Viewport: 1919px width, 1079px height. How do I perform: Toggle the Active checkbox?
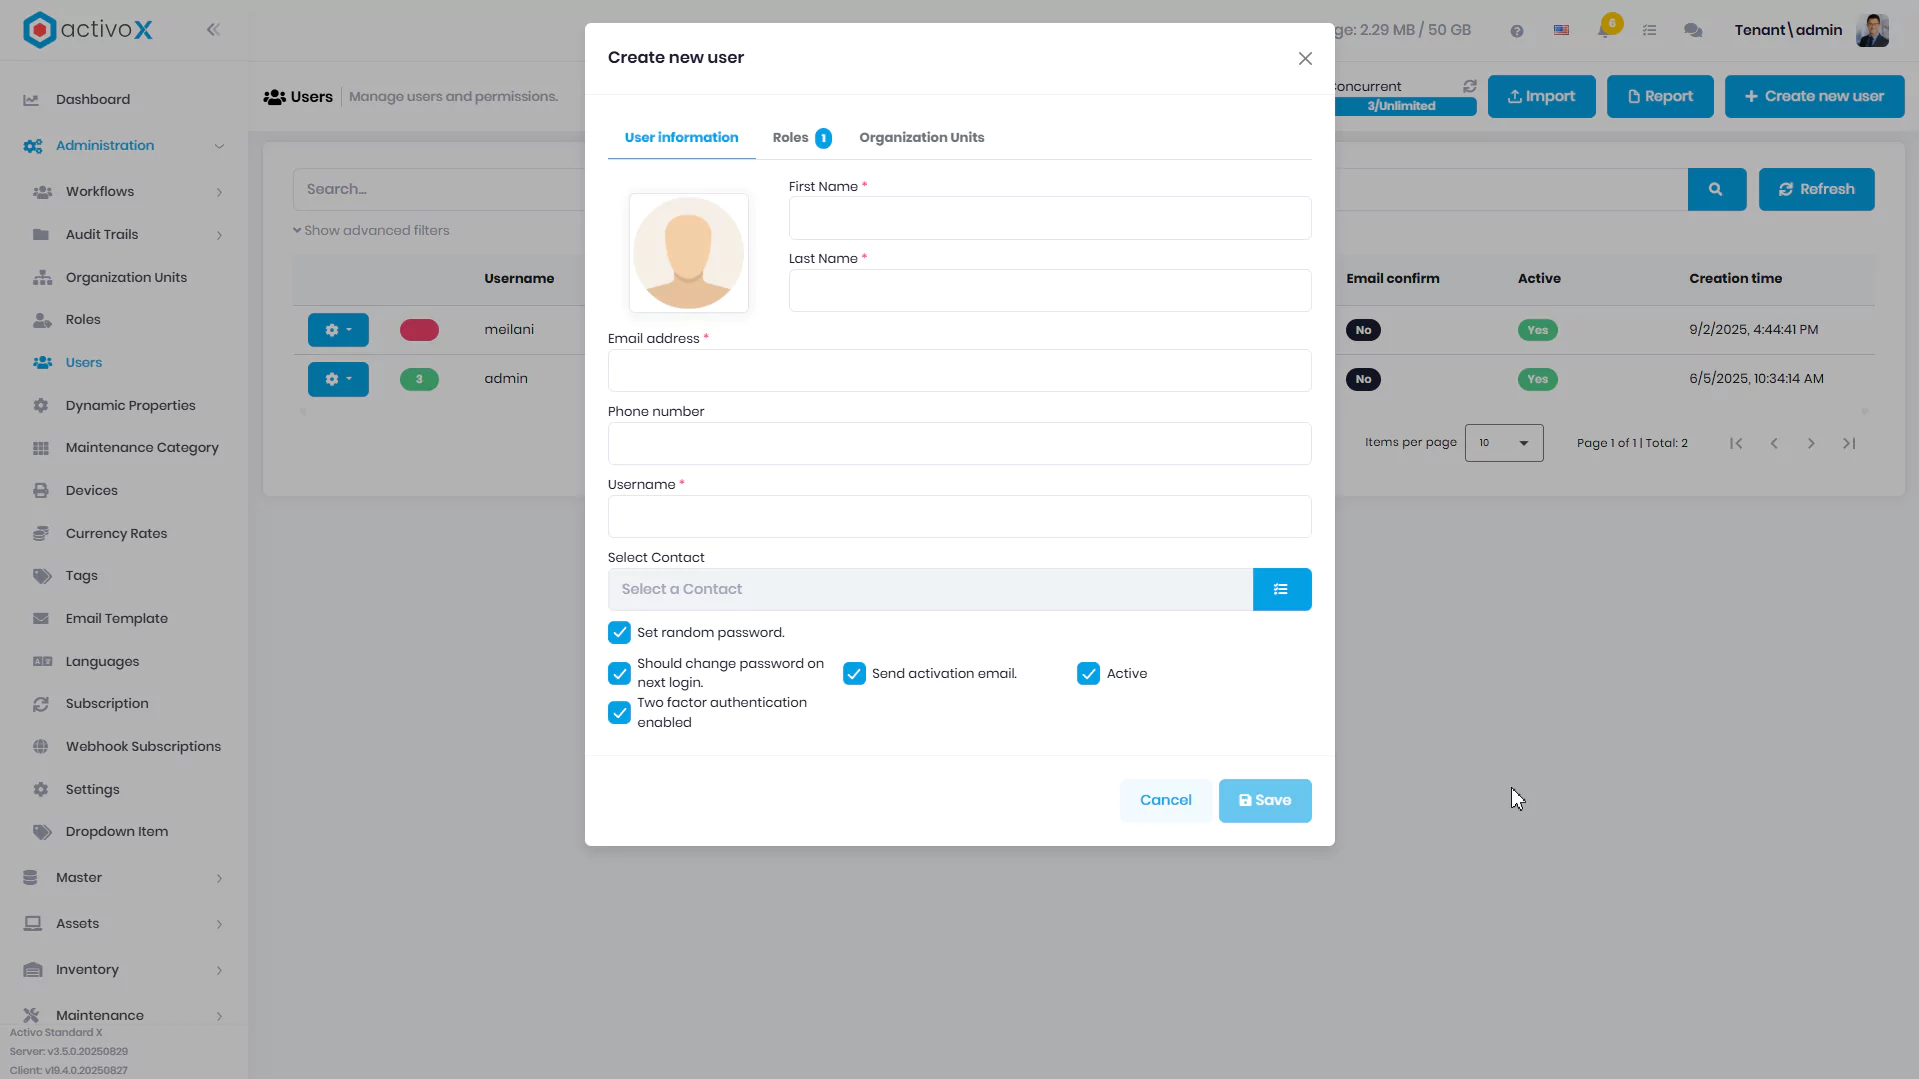coord(1088,673)
